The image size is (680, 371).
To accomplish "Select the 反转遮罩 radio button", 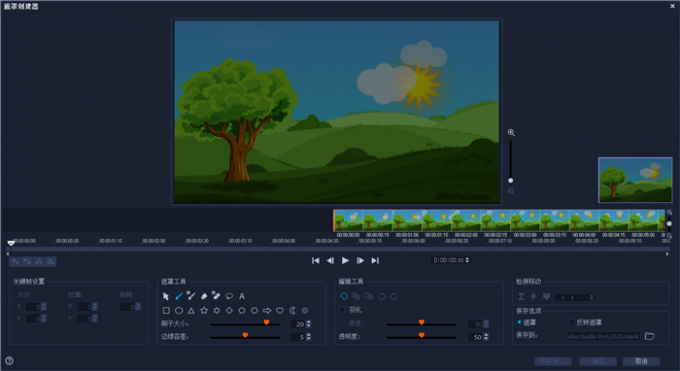I will coord(572,322).
